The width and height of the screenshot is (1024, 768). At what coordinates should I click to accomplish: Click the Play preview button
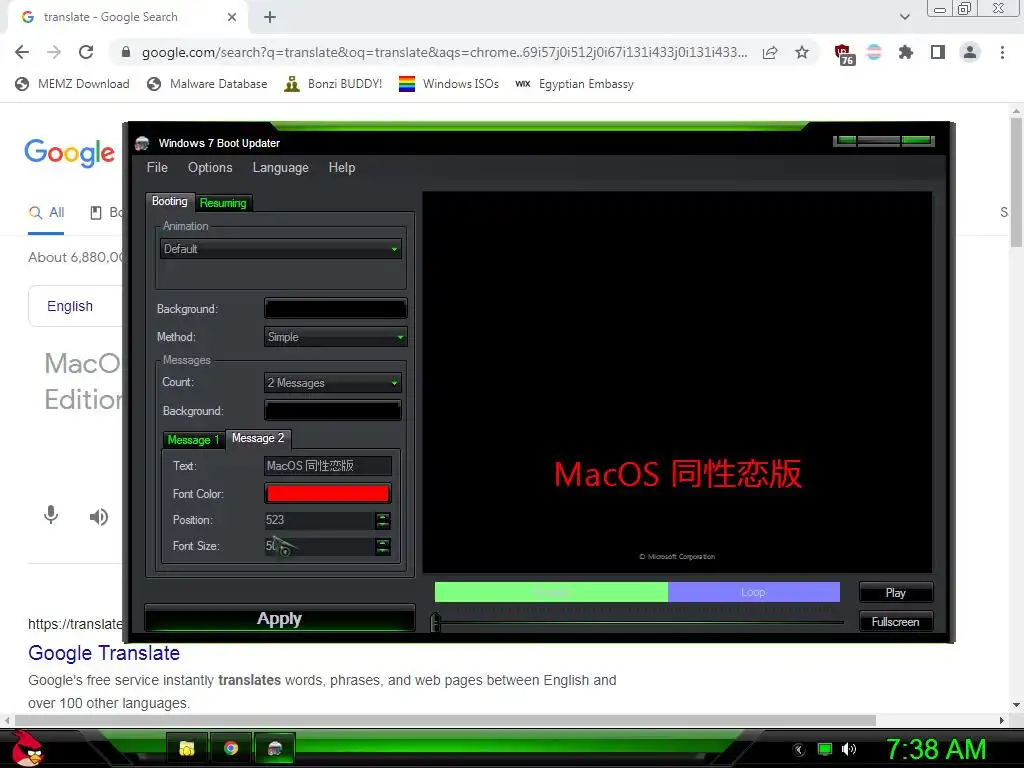pyautogui.click(x=896, y=593)
